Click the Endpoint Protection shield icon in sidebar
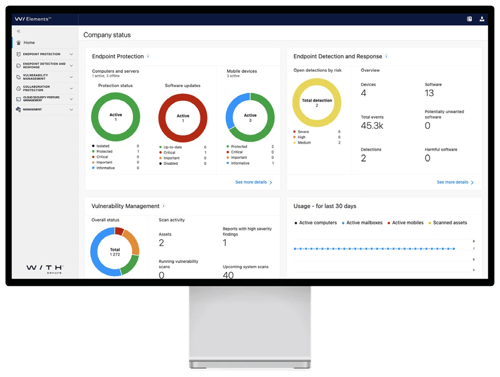The width and height of the screenshot is (500, 377). click(x=19, y=54)
